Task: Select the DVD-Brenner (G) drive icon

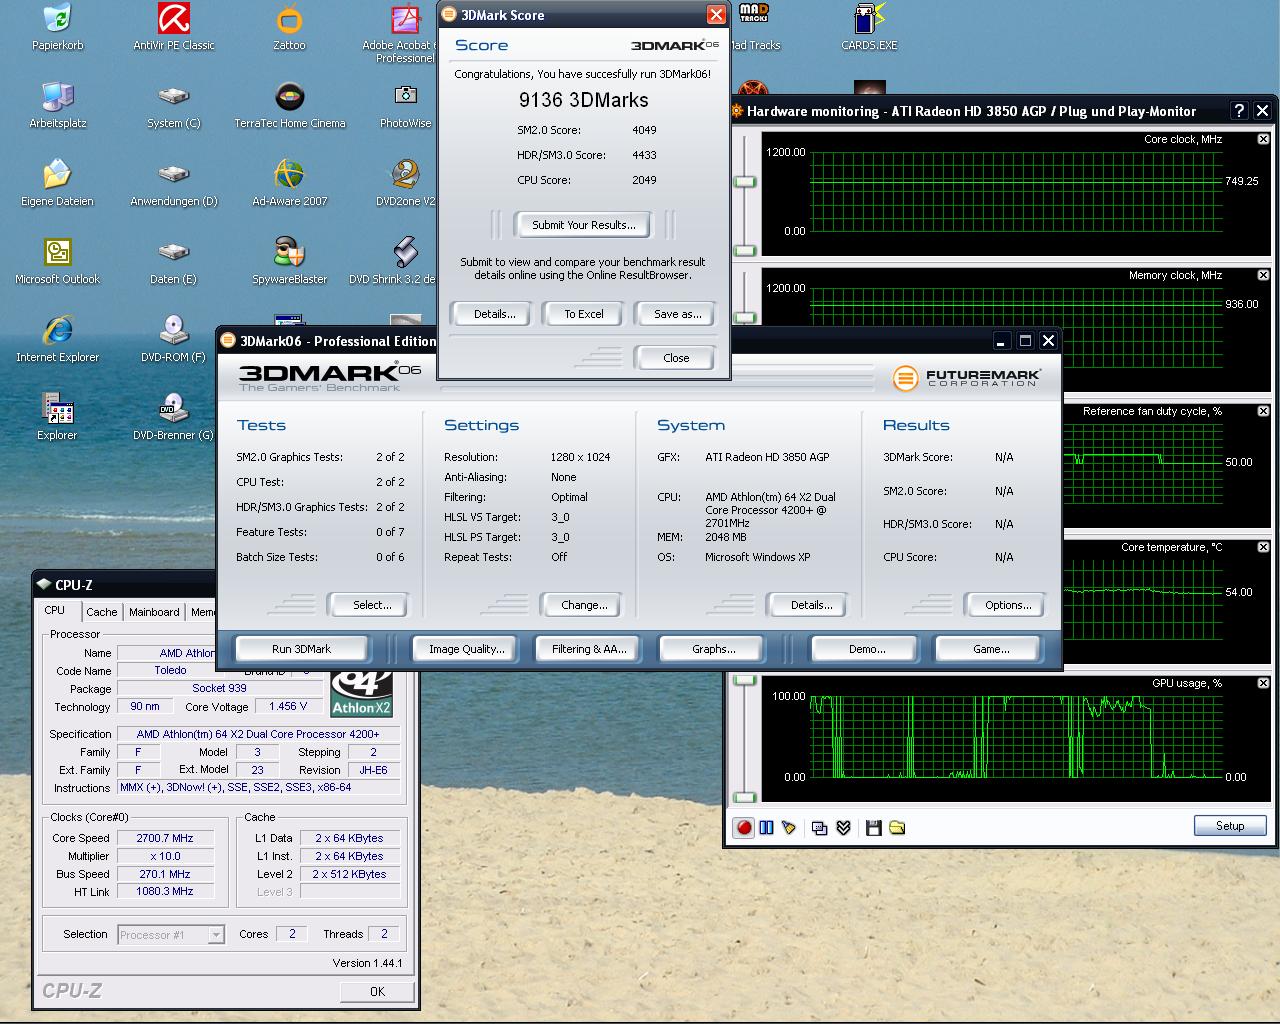Action: click(x=174, y=417)
